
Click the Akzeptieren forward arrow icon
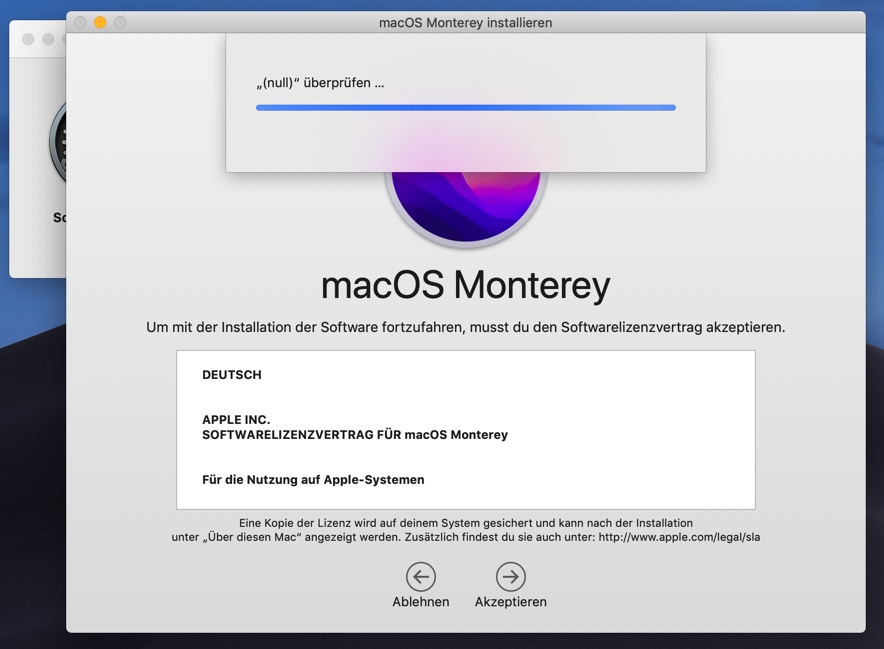511,577
